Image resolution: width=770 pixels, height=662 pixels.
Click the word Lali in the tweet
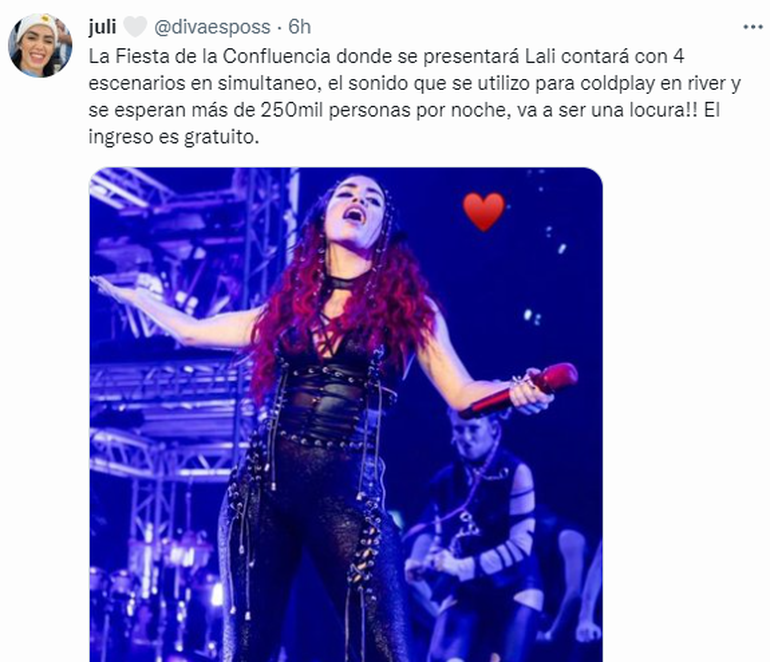541,56
